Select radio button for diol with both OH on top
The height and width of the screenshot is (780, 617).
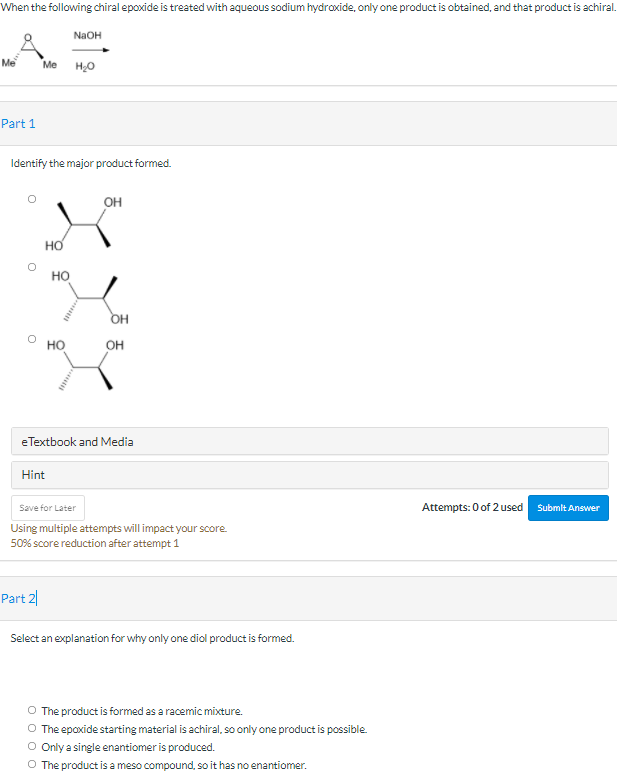[32, 338]
